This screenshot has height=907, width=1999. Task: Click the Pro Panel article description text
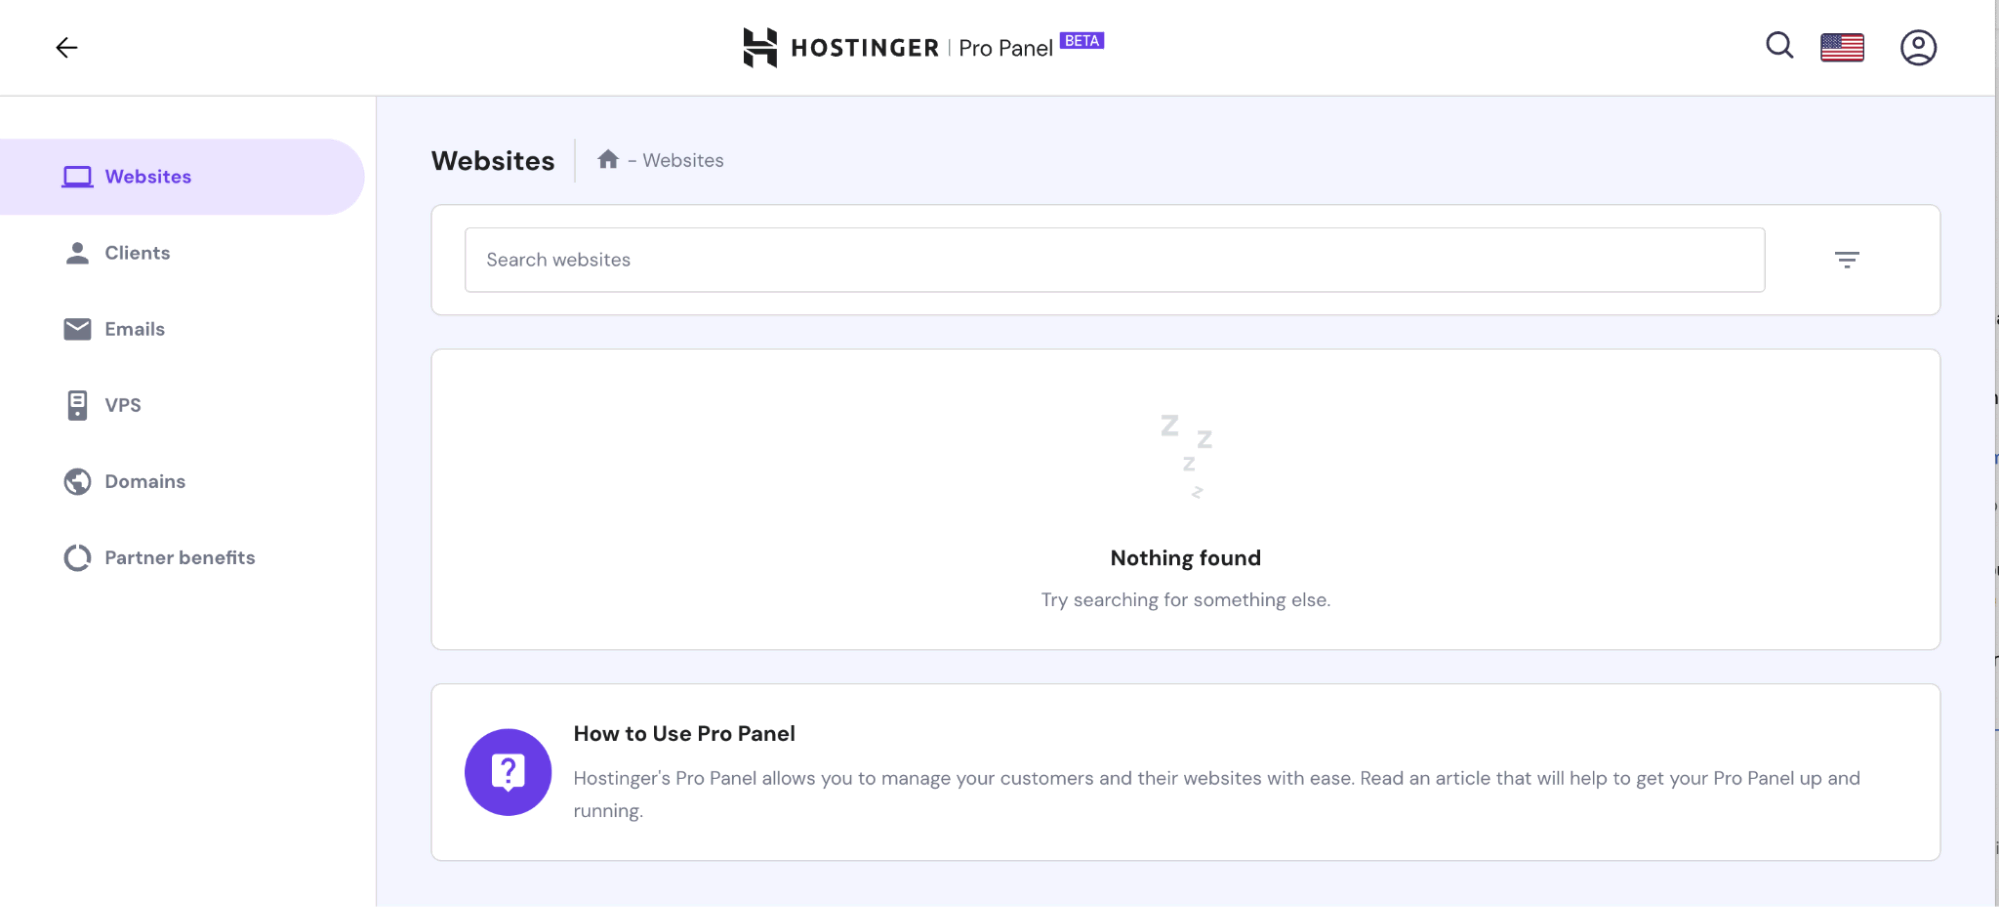(1215, 779)
